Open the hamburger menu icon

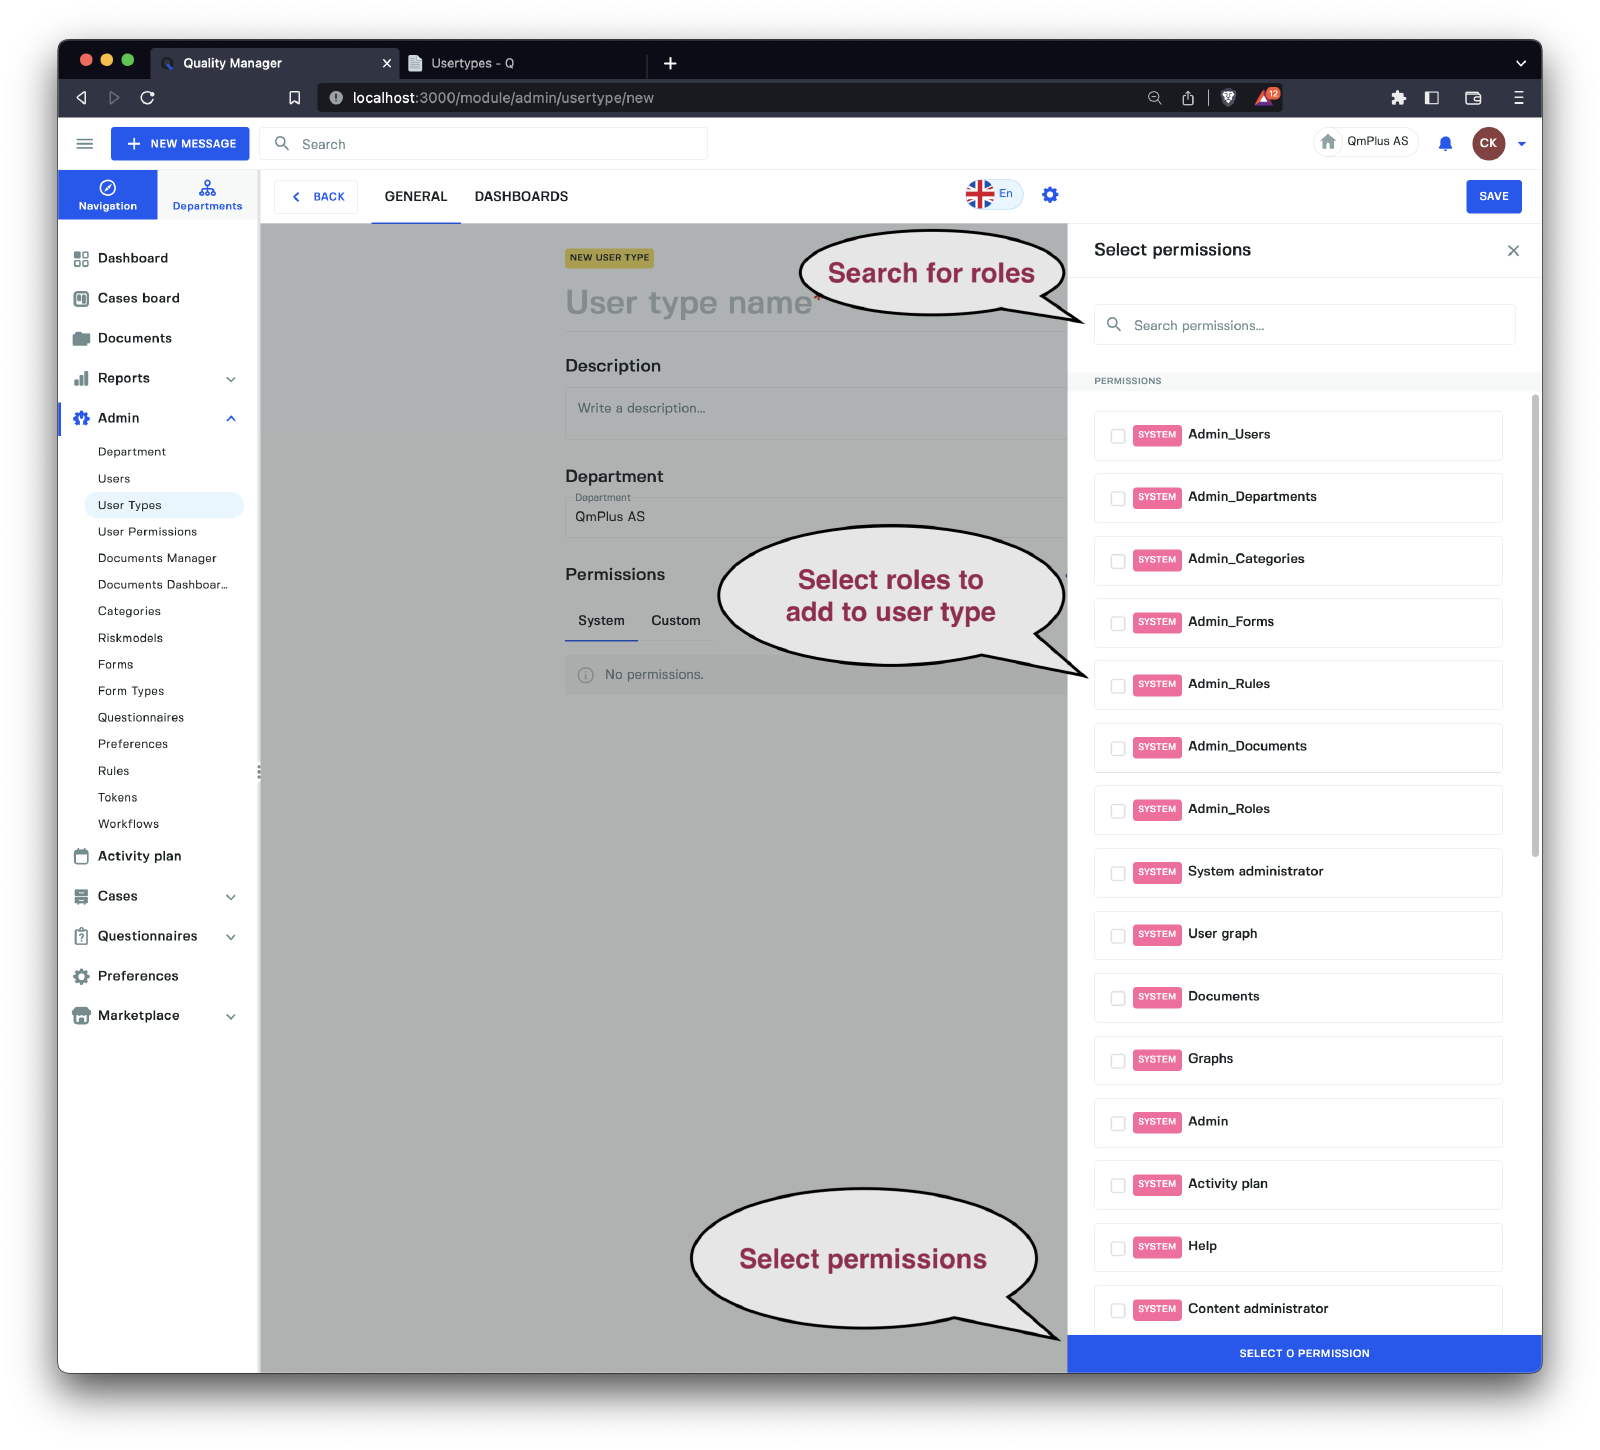(85, 144)
